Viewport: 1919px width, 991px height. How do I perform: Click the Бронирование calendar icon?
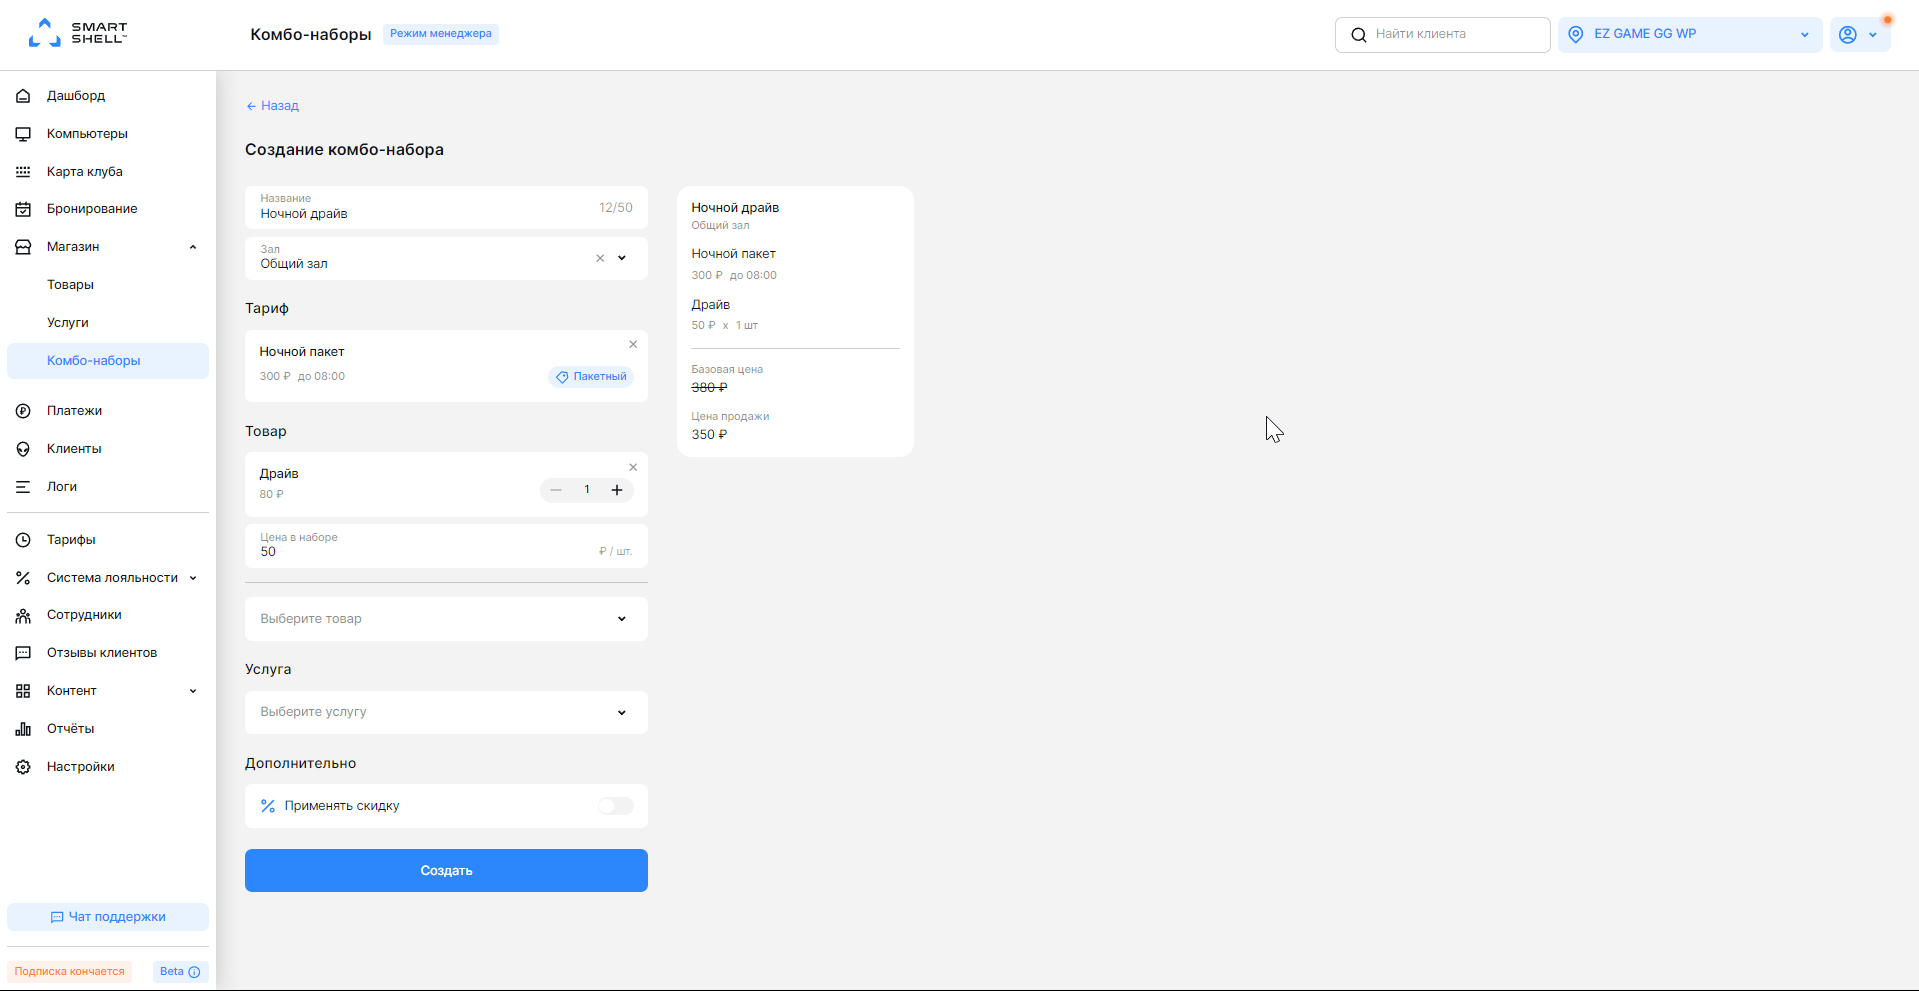(23, 209)
